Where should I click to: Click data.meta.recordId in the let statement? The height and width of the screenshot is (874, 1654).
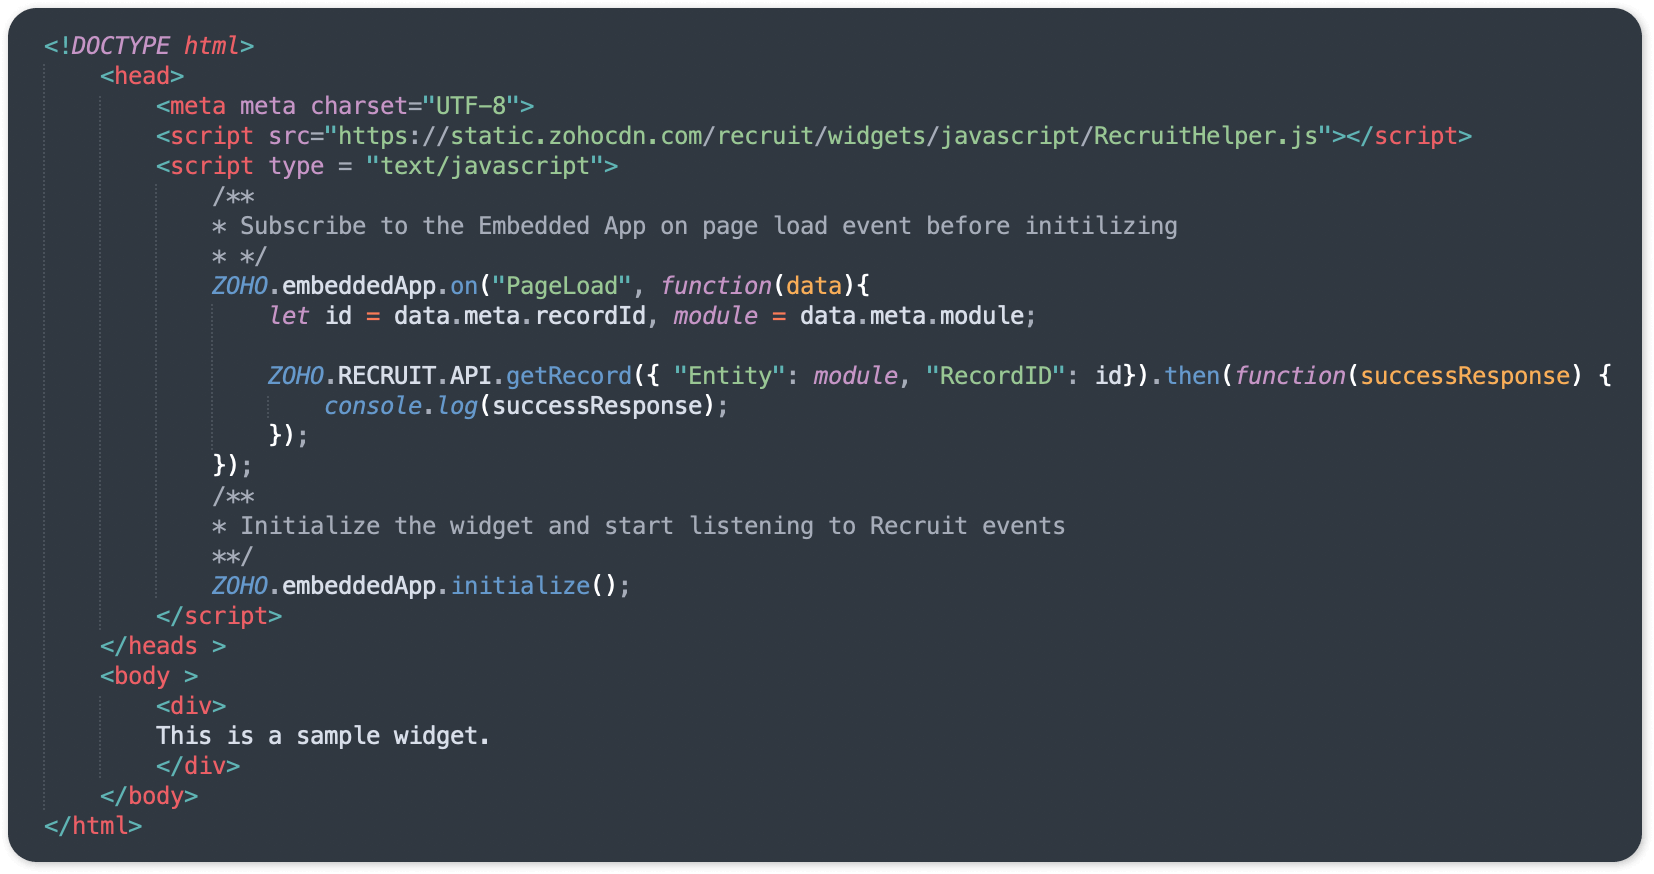coord(520,316)
